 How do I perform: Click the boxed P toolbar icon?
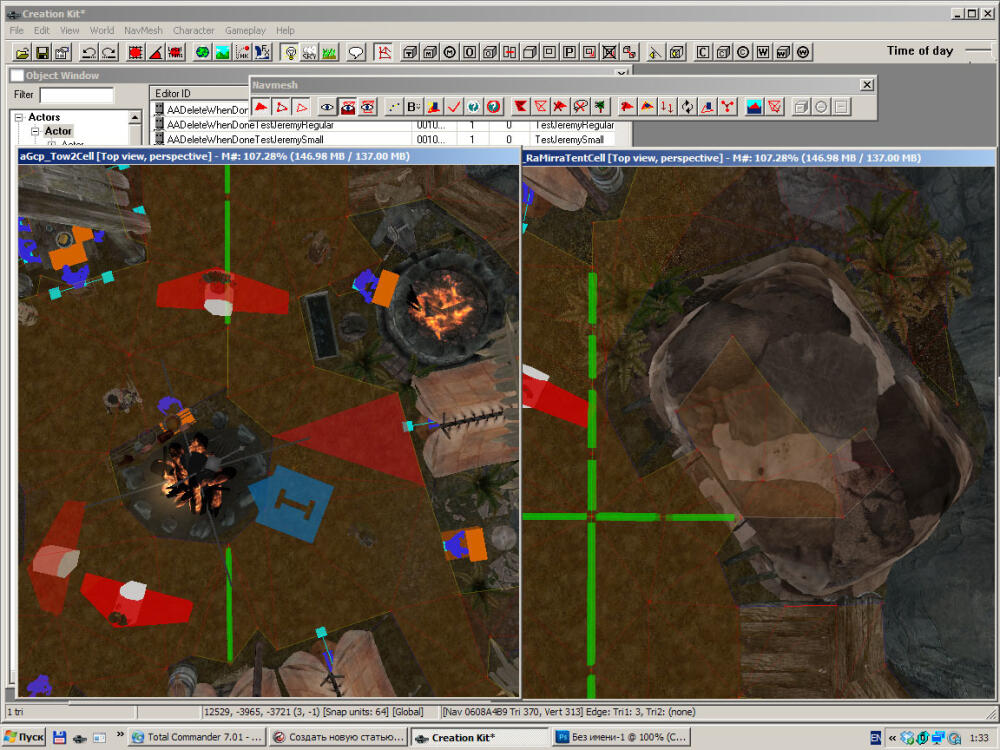pyautogui.click(x=569, y=52)
